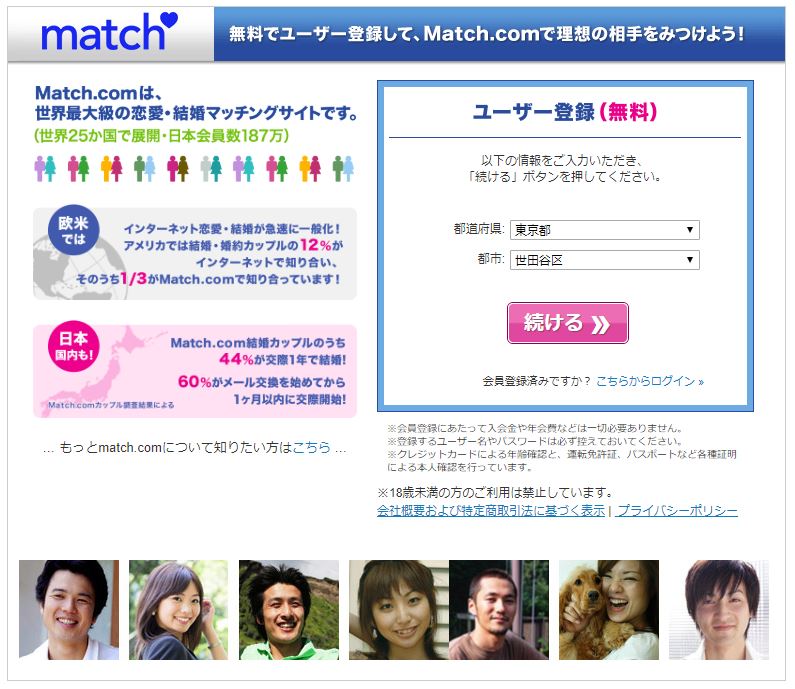This screenshot has height=689, width=795.
Task: Open the プライバシーポリシー link
Action: 677,511
